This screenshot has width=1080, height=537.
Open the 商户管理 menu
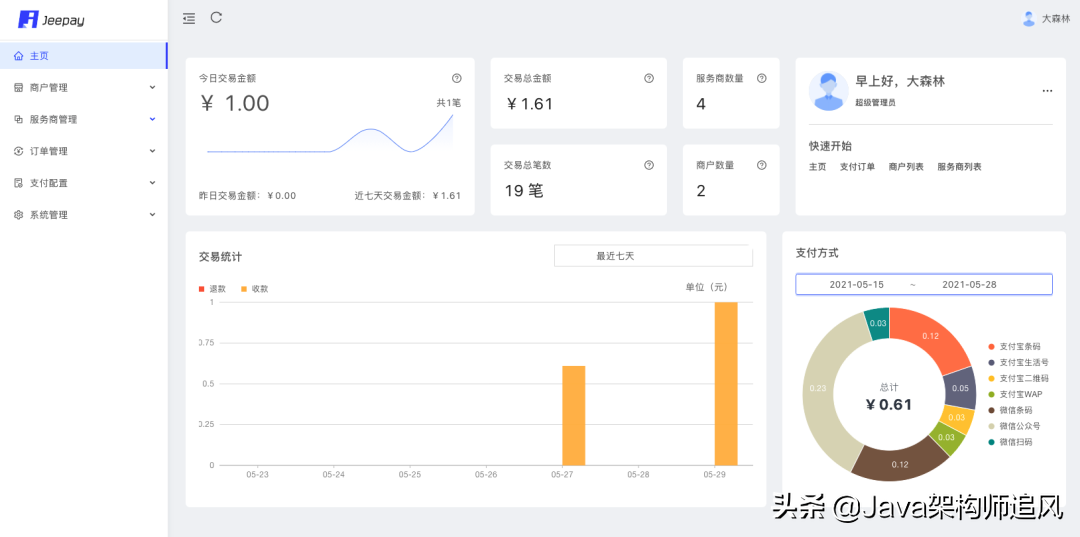[x=83, y=87]
